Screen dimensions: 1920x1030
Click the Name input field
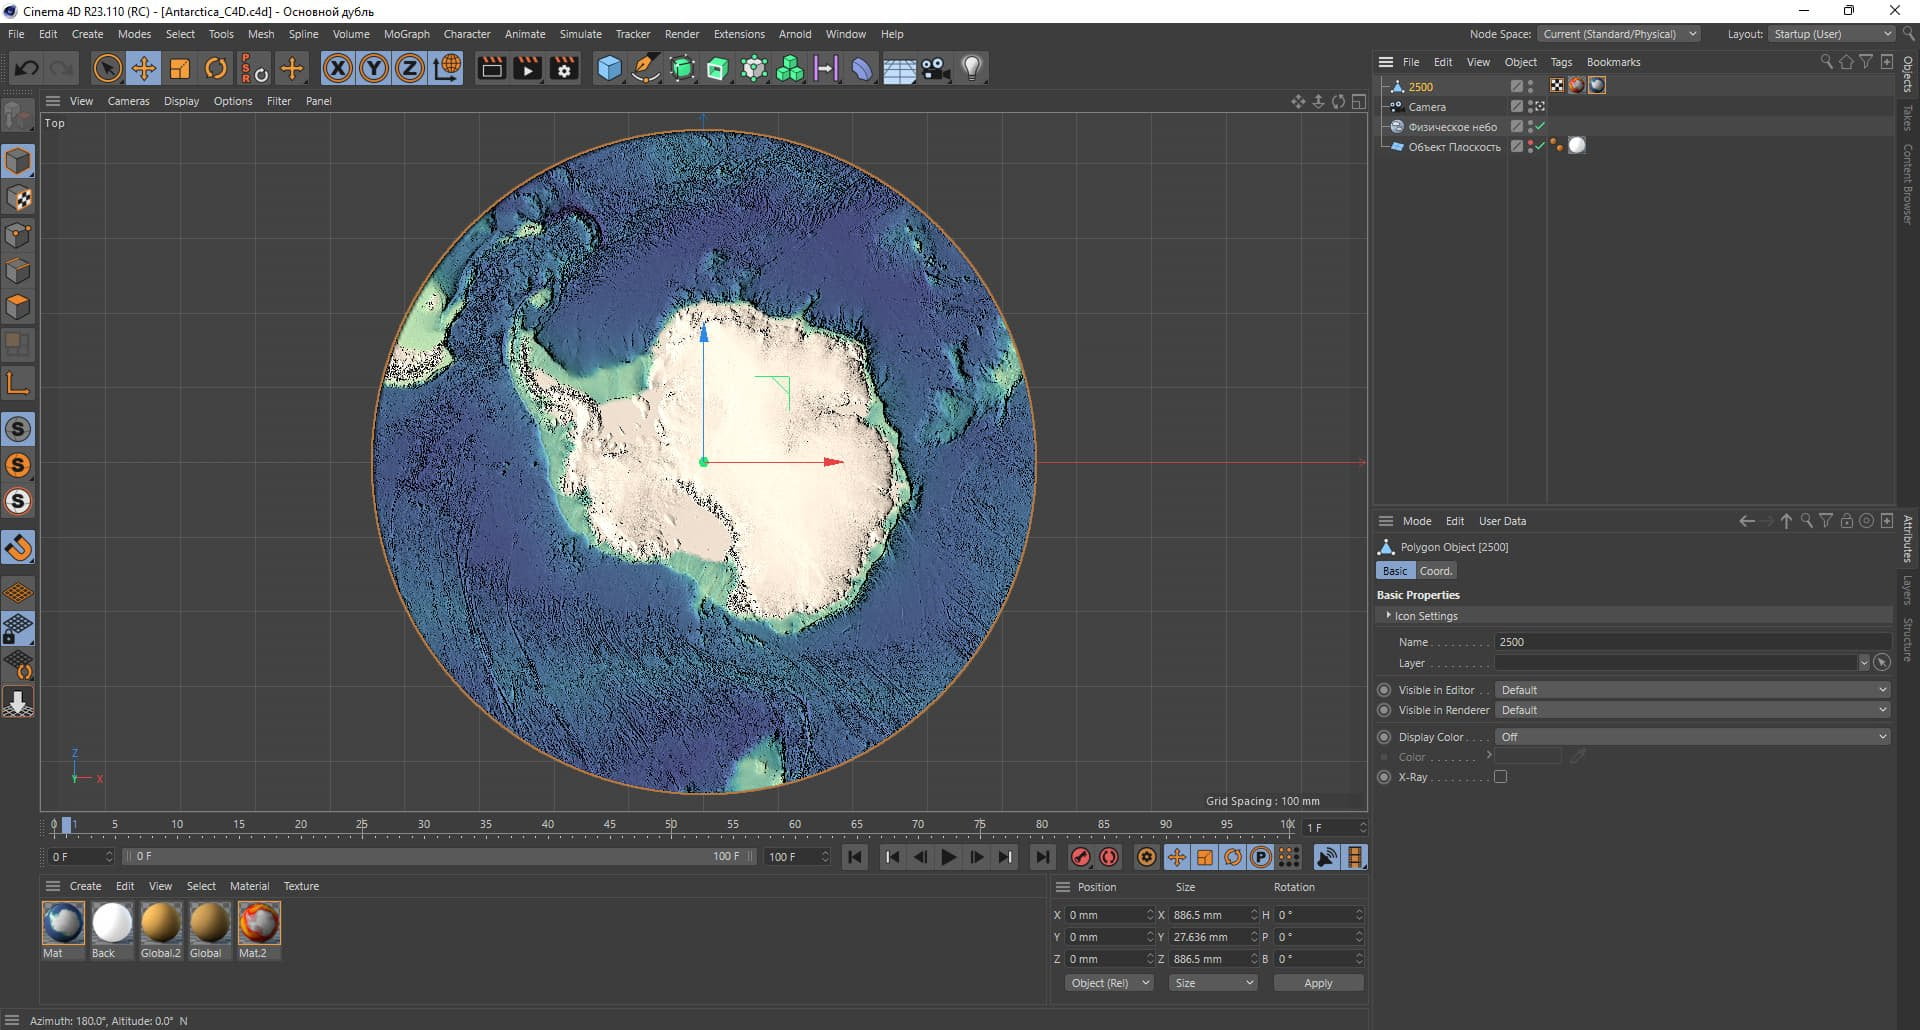[x=1692, y=642]
